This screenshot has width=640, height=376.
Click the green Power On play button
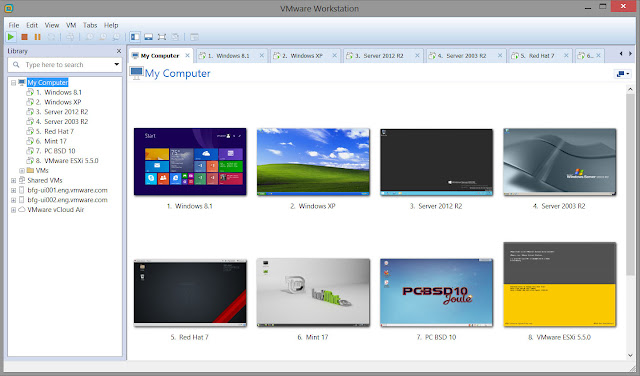click(x=11, y=37)
